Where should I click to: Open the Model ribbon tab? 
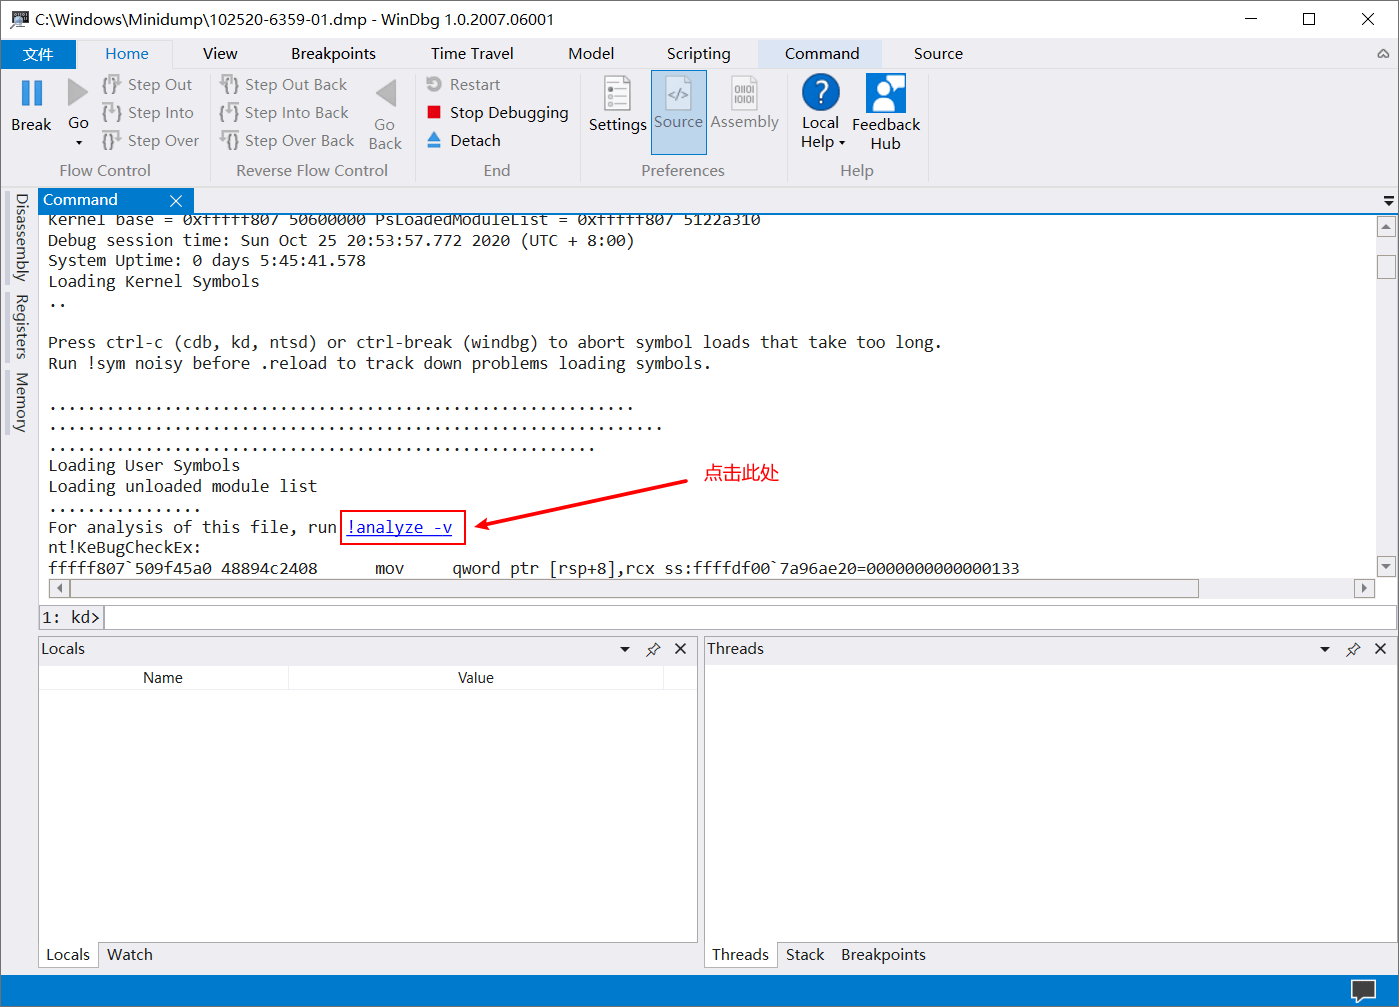click(x=591, y=54)
